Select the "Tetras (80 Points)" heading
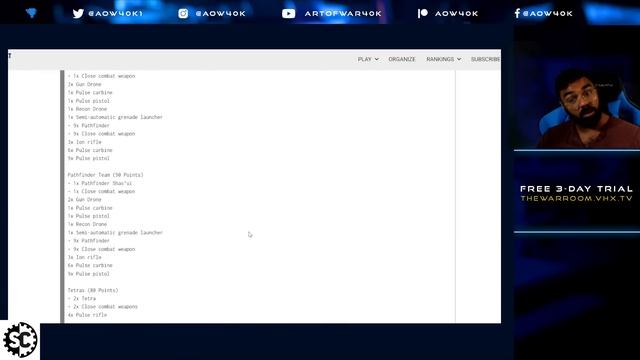 [93, 290]
